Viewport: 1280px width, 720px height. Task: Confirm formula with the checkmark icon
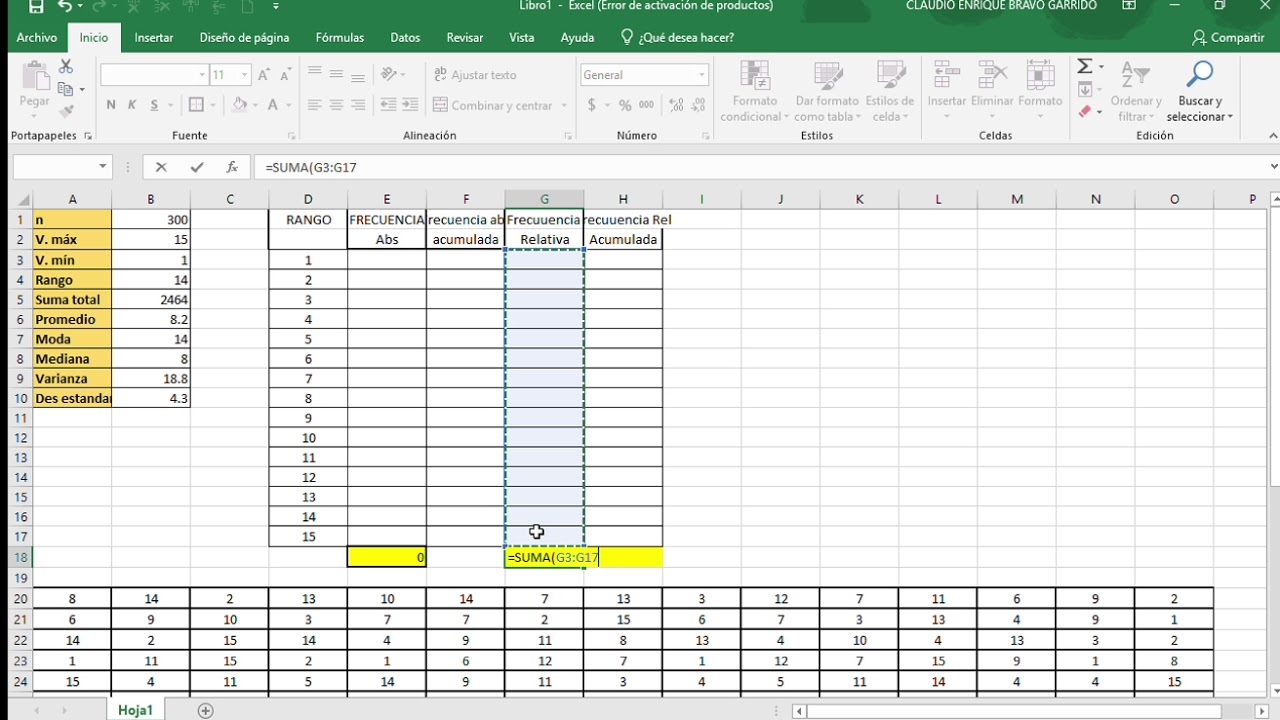tap(196, 168)
